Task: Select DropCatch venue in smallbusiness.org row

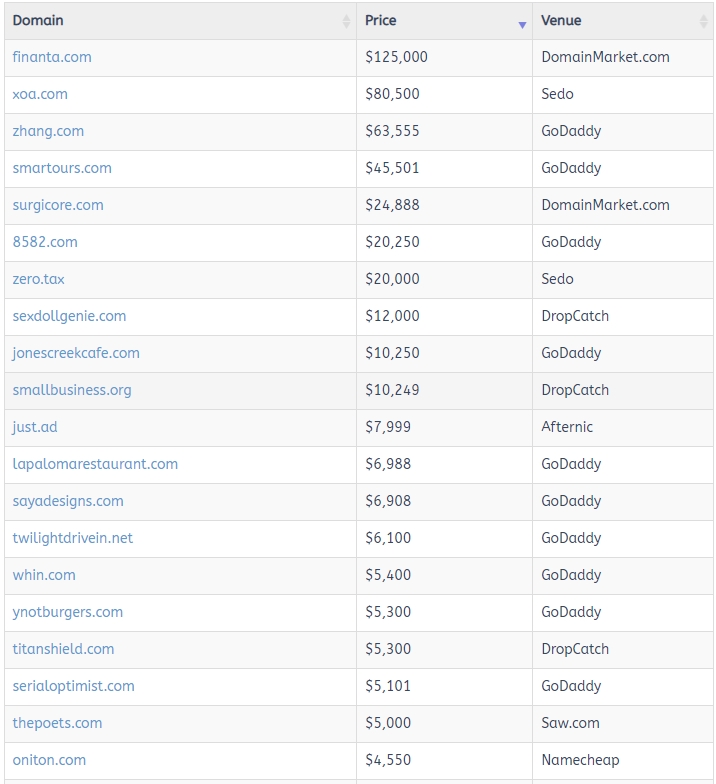Action: (576, 390)
